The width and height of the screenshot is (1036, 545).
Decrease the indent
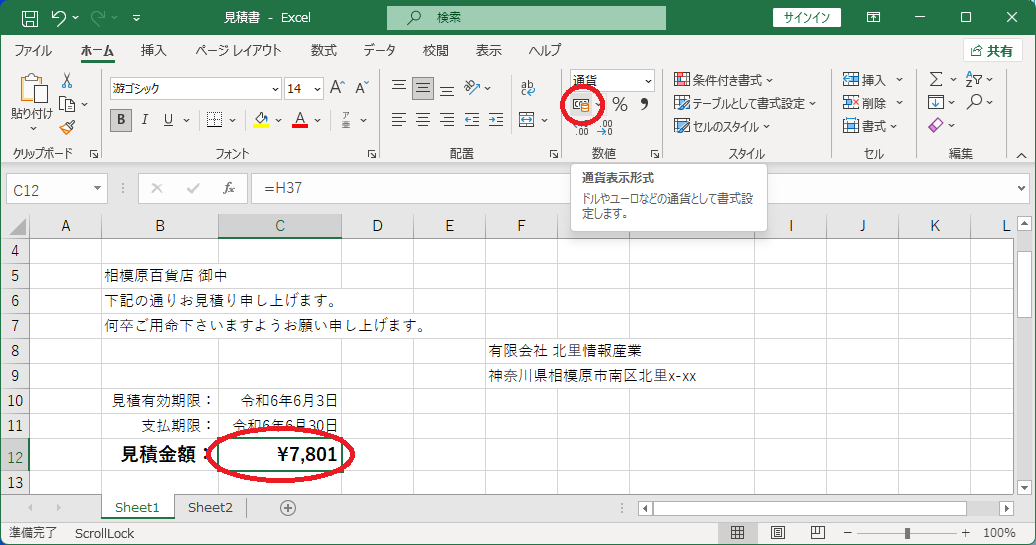point(472,120)
